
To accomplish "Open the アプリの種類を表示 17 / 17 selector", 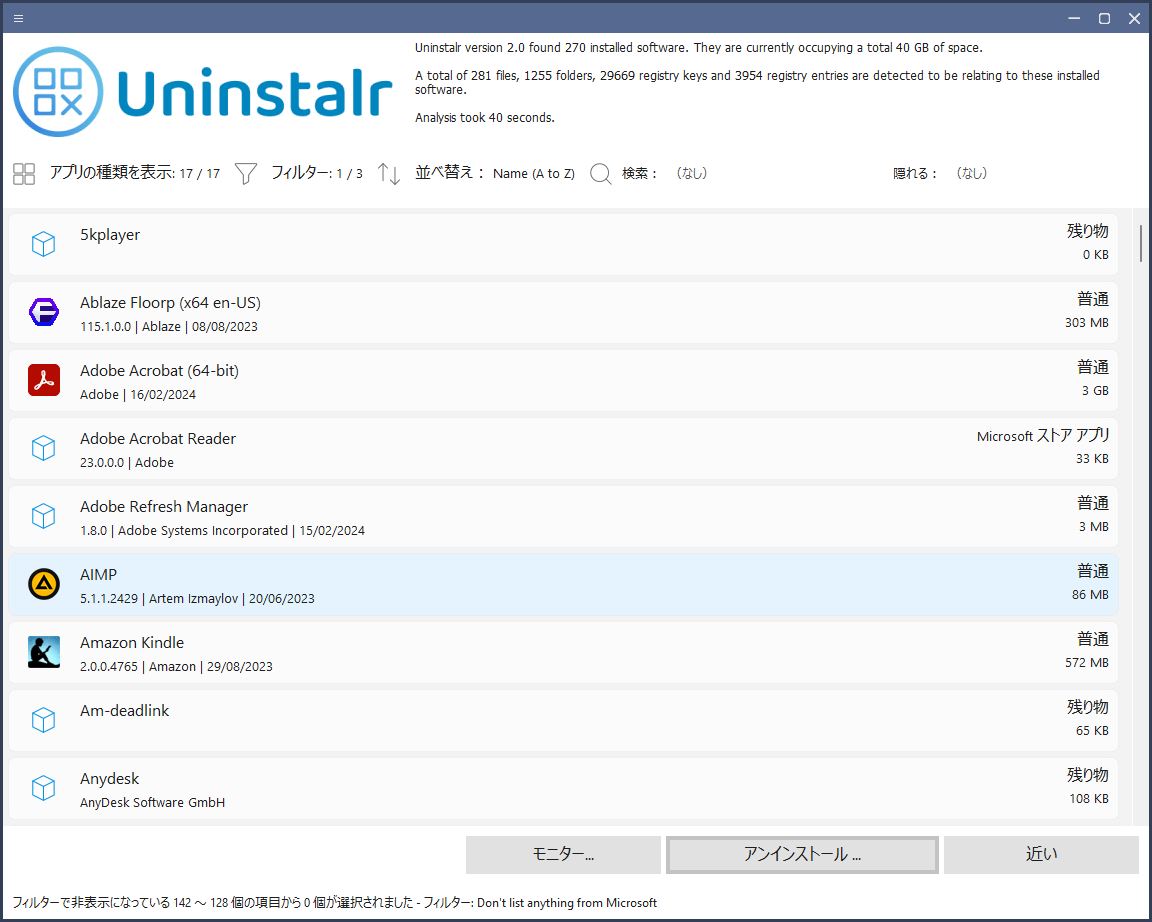I will 134,173.
